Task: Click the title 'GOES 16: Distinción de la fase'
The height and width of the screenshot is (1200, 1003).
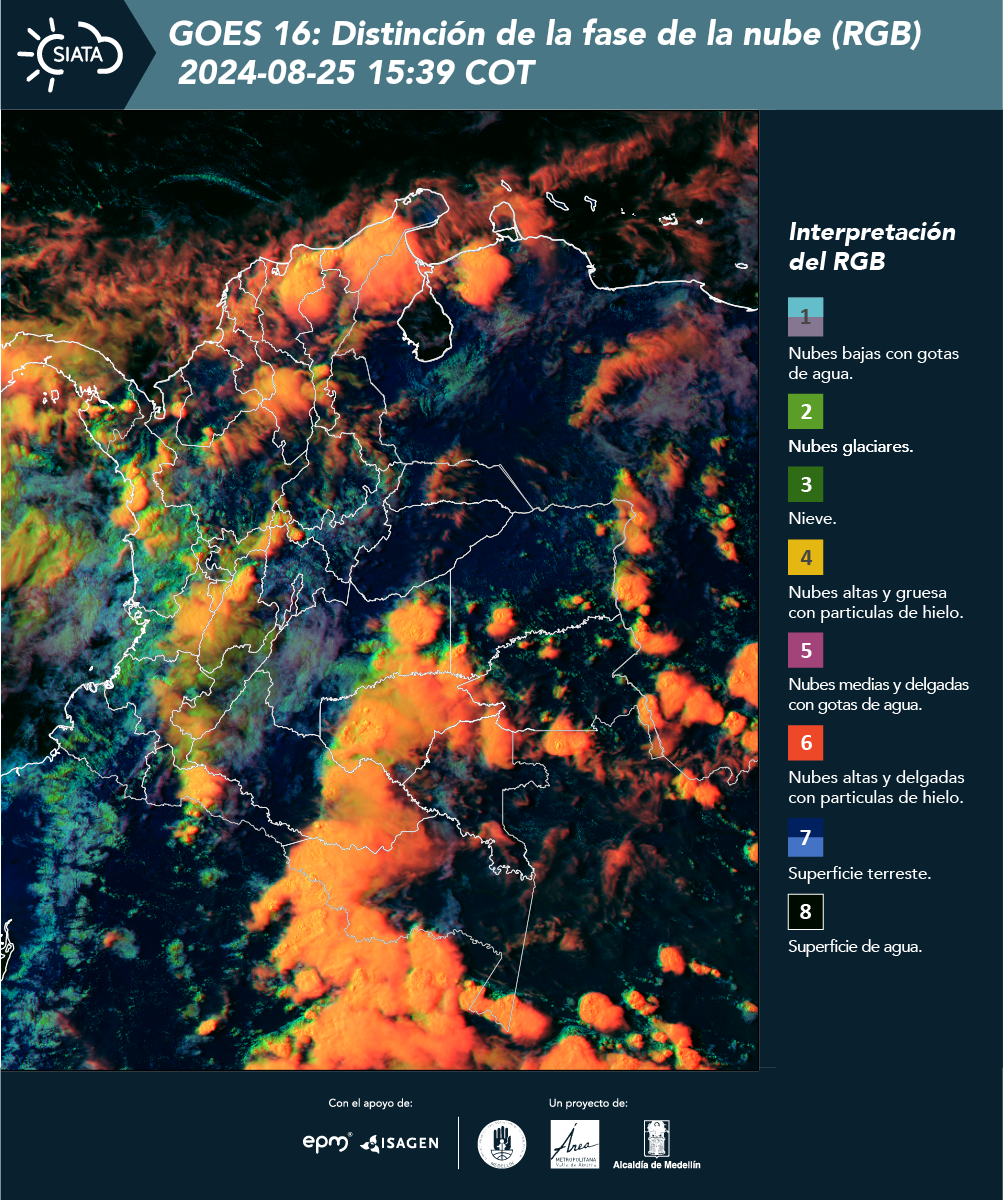Action: click(x=545, y=35)
